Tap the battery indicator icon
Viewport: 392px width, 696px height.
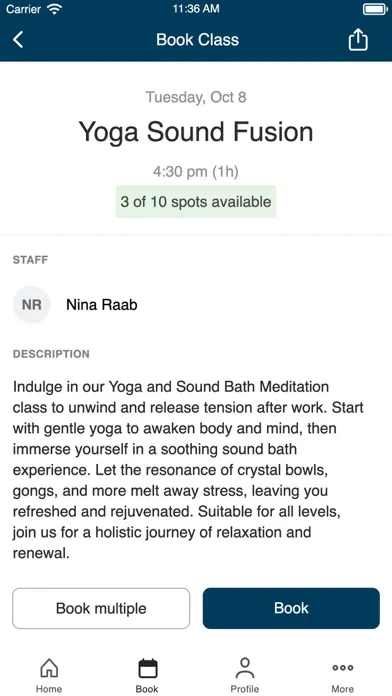(x=375, y=9)
